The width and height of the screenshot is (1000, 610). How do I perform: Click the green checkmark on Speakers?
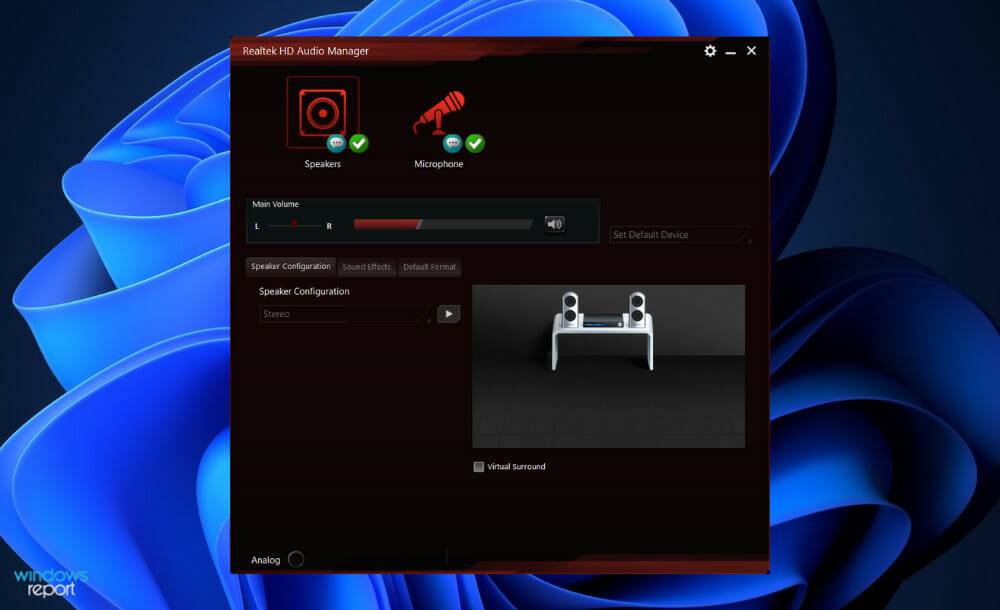click(x=359, y=142)
